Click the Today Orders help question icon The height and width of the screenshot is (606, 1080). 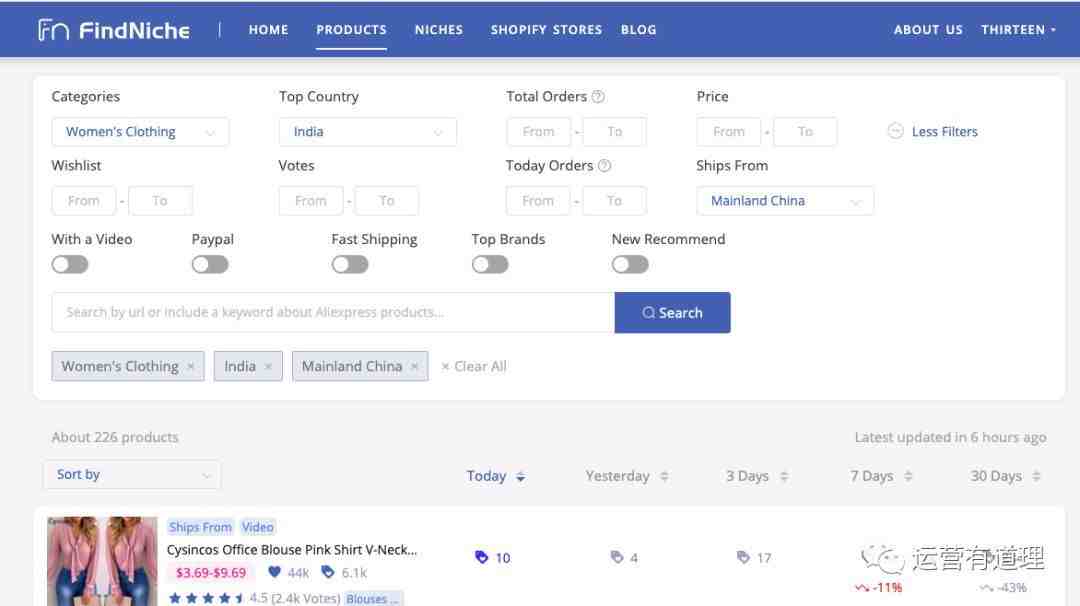click(x=605, y=165)
